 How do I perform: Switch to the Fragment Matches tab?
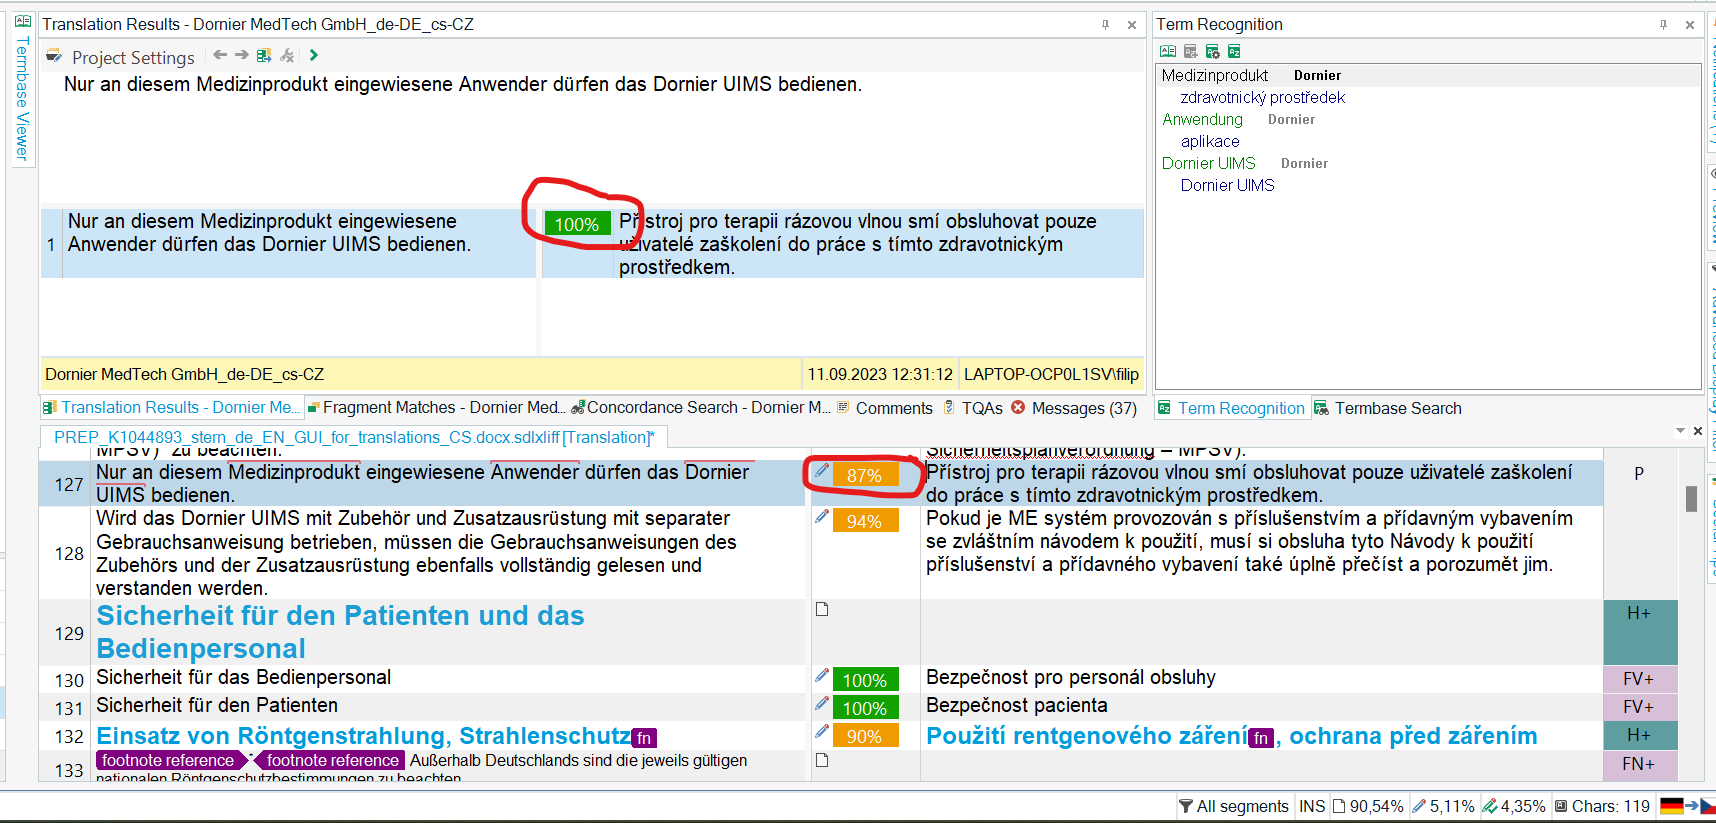click(x=436, y=407)
